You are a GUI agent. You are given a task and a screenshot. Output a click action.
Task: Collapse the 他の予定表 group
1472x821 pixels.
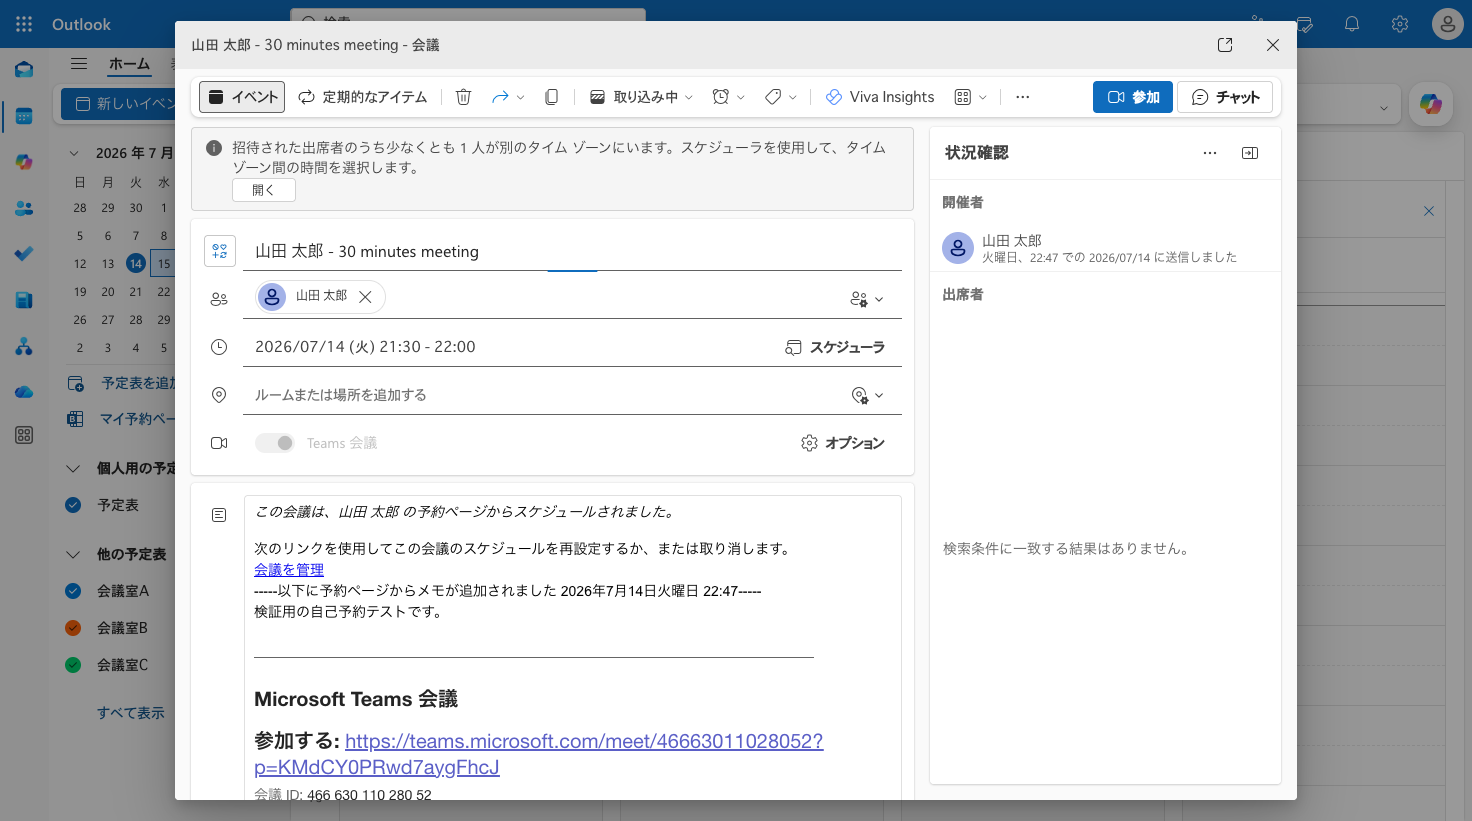[73, 554]
